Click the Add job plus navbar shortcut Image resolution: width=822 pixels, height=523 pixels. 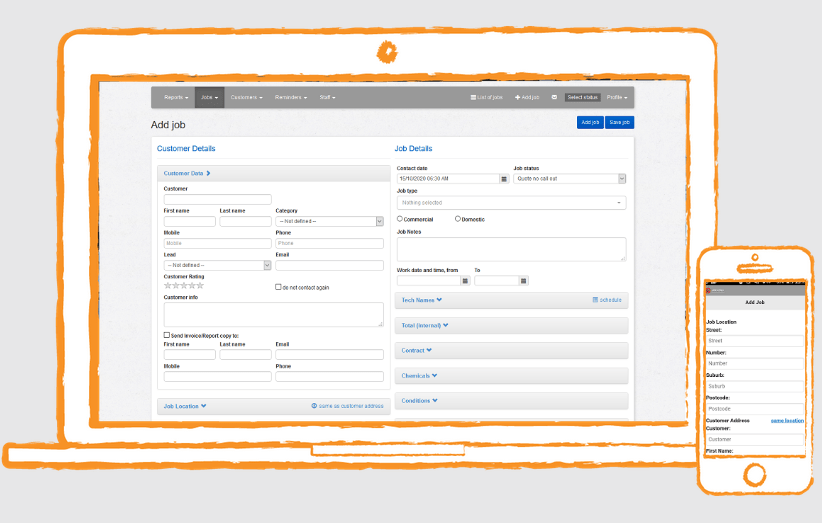coord(527,97)
